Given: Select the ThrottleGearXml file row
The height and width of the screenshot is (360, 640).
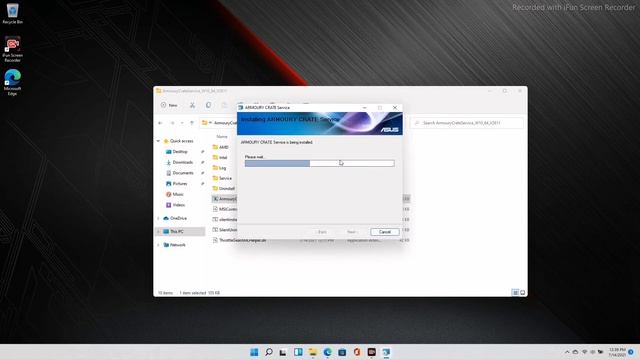Looking at the screenshot, I should pyautogui.click(x=311, y=240).
